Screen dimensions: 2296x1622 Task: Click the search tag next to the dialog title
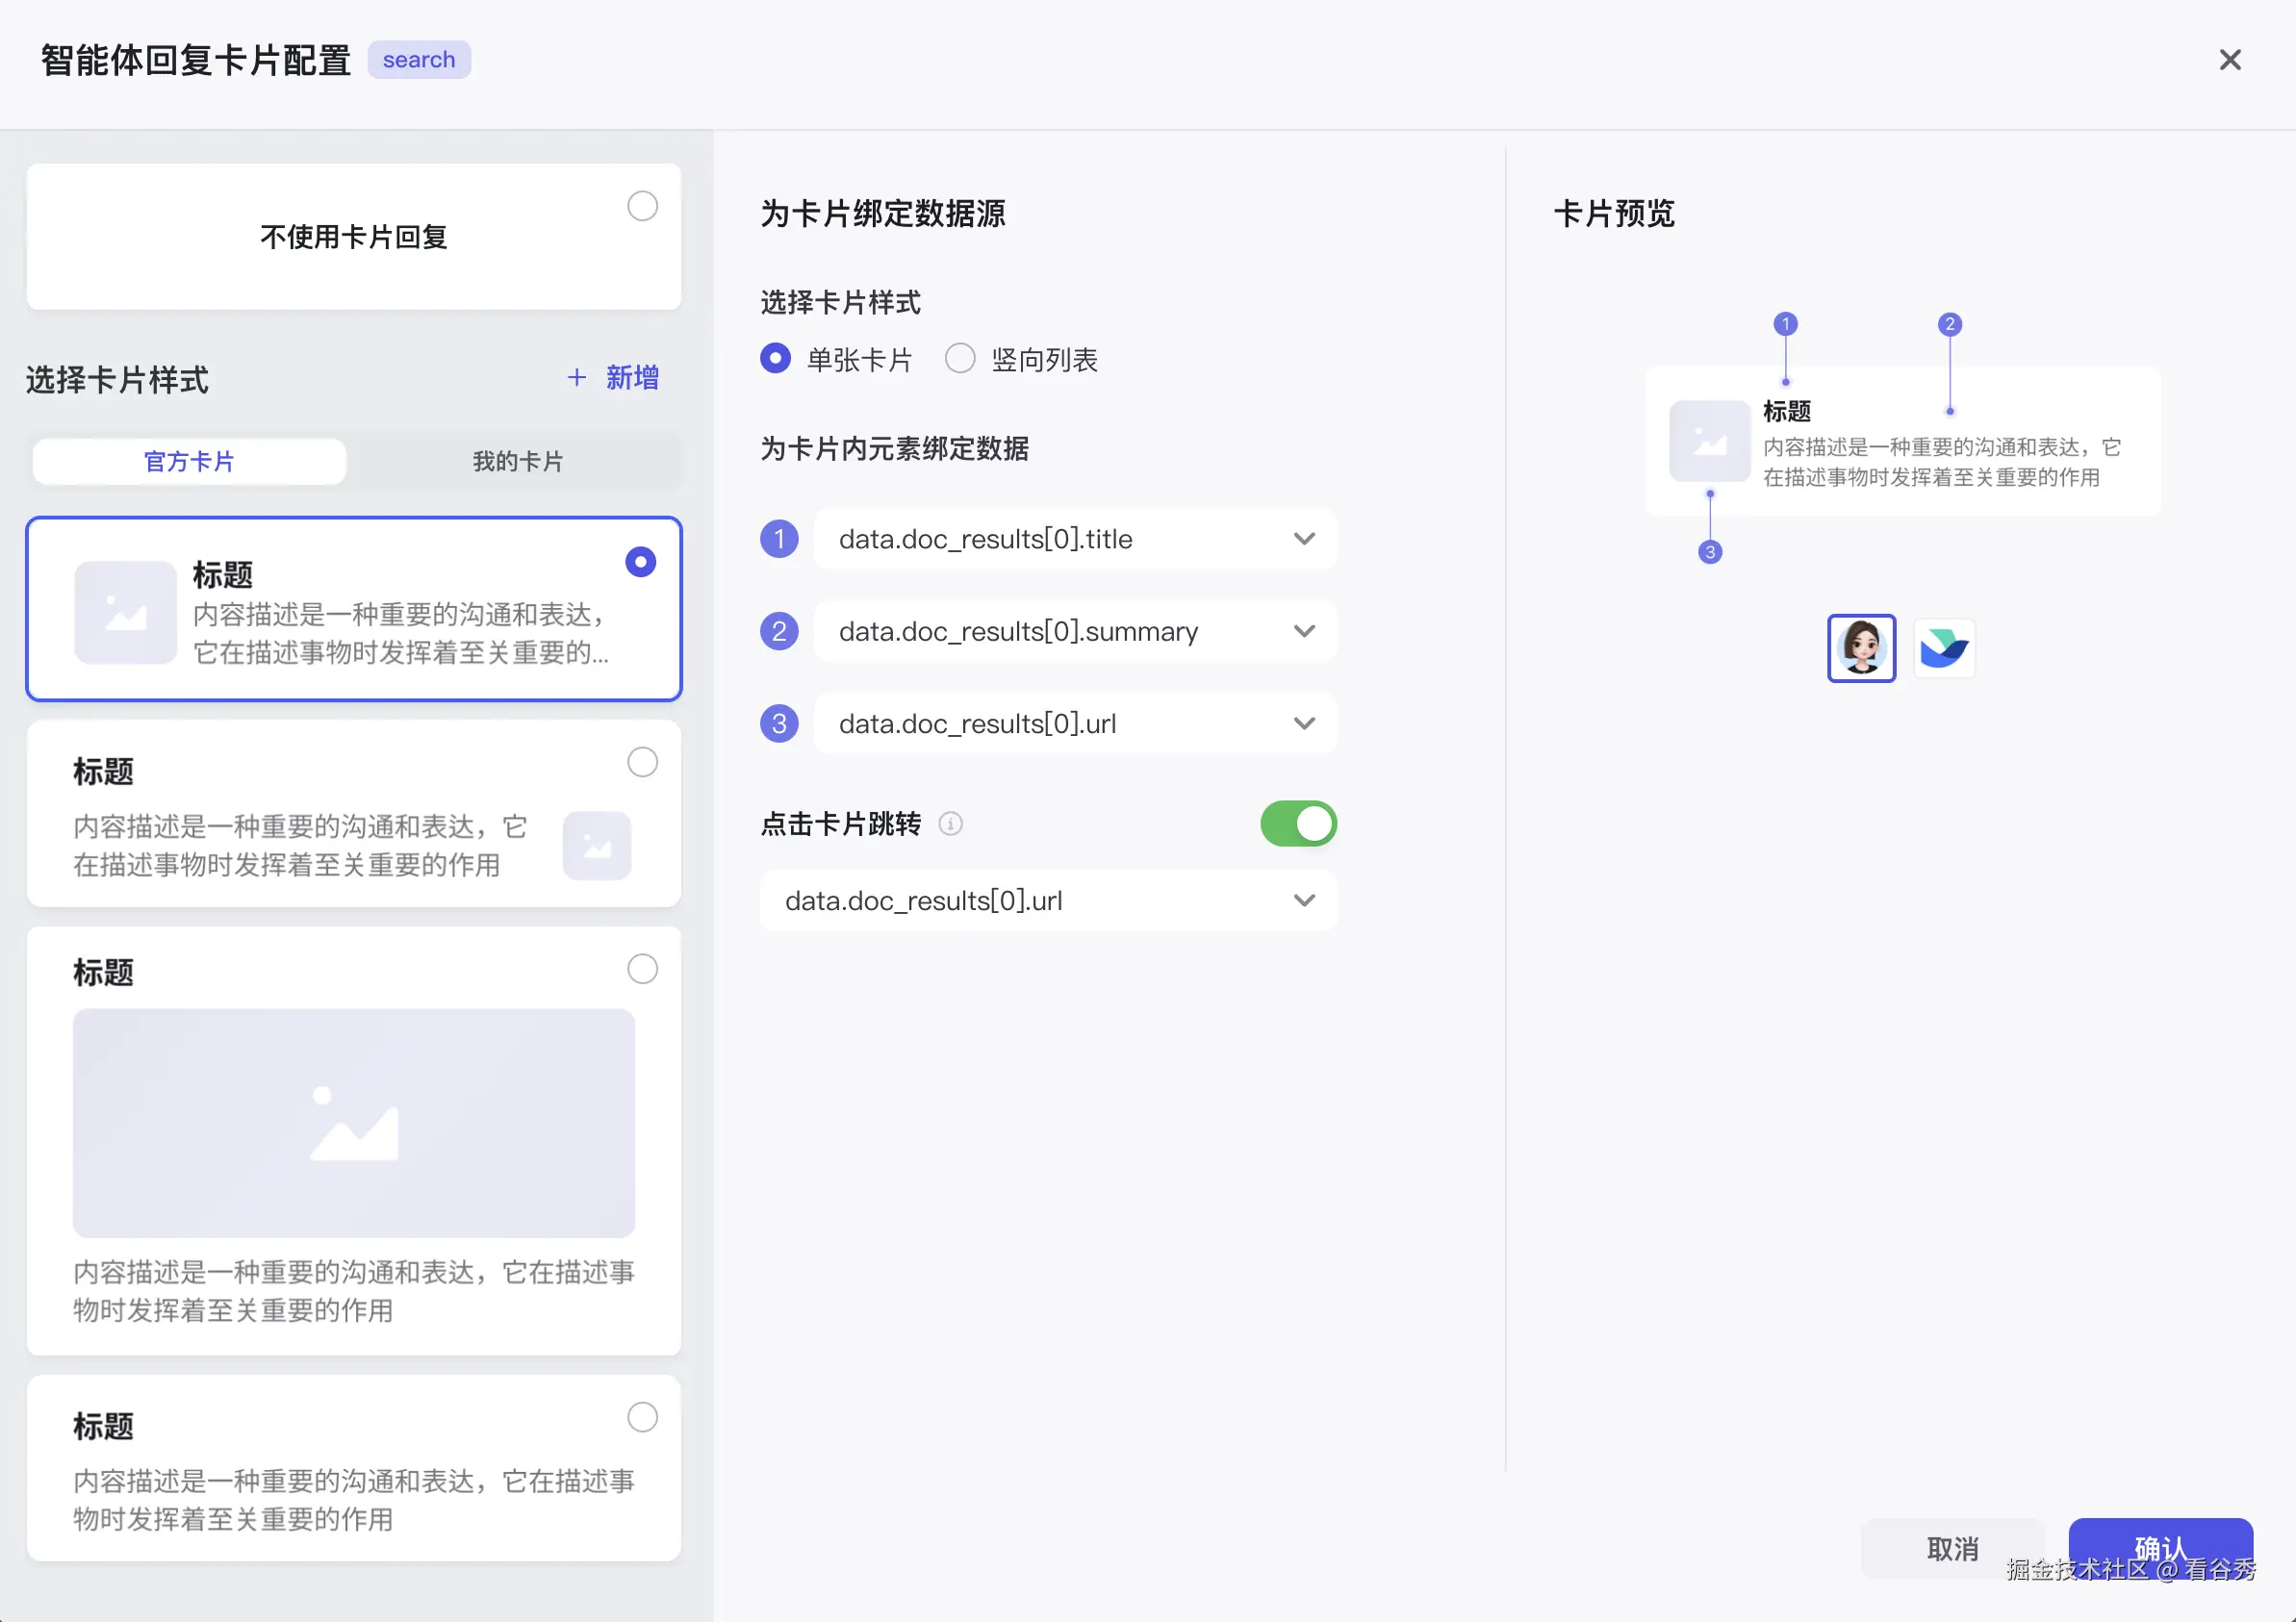click(x=419, y=59)
